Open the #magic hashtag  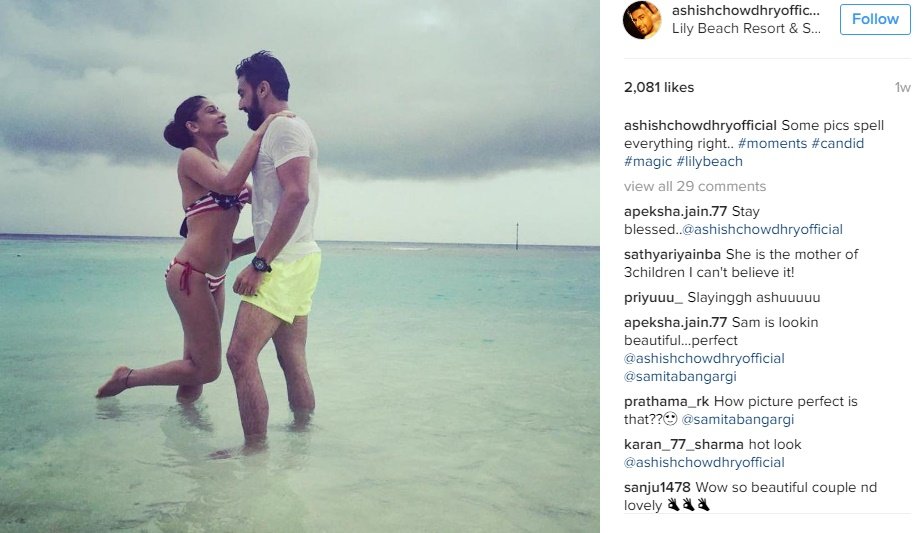[x=648, y=162]
